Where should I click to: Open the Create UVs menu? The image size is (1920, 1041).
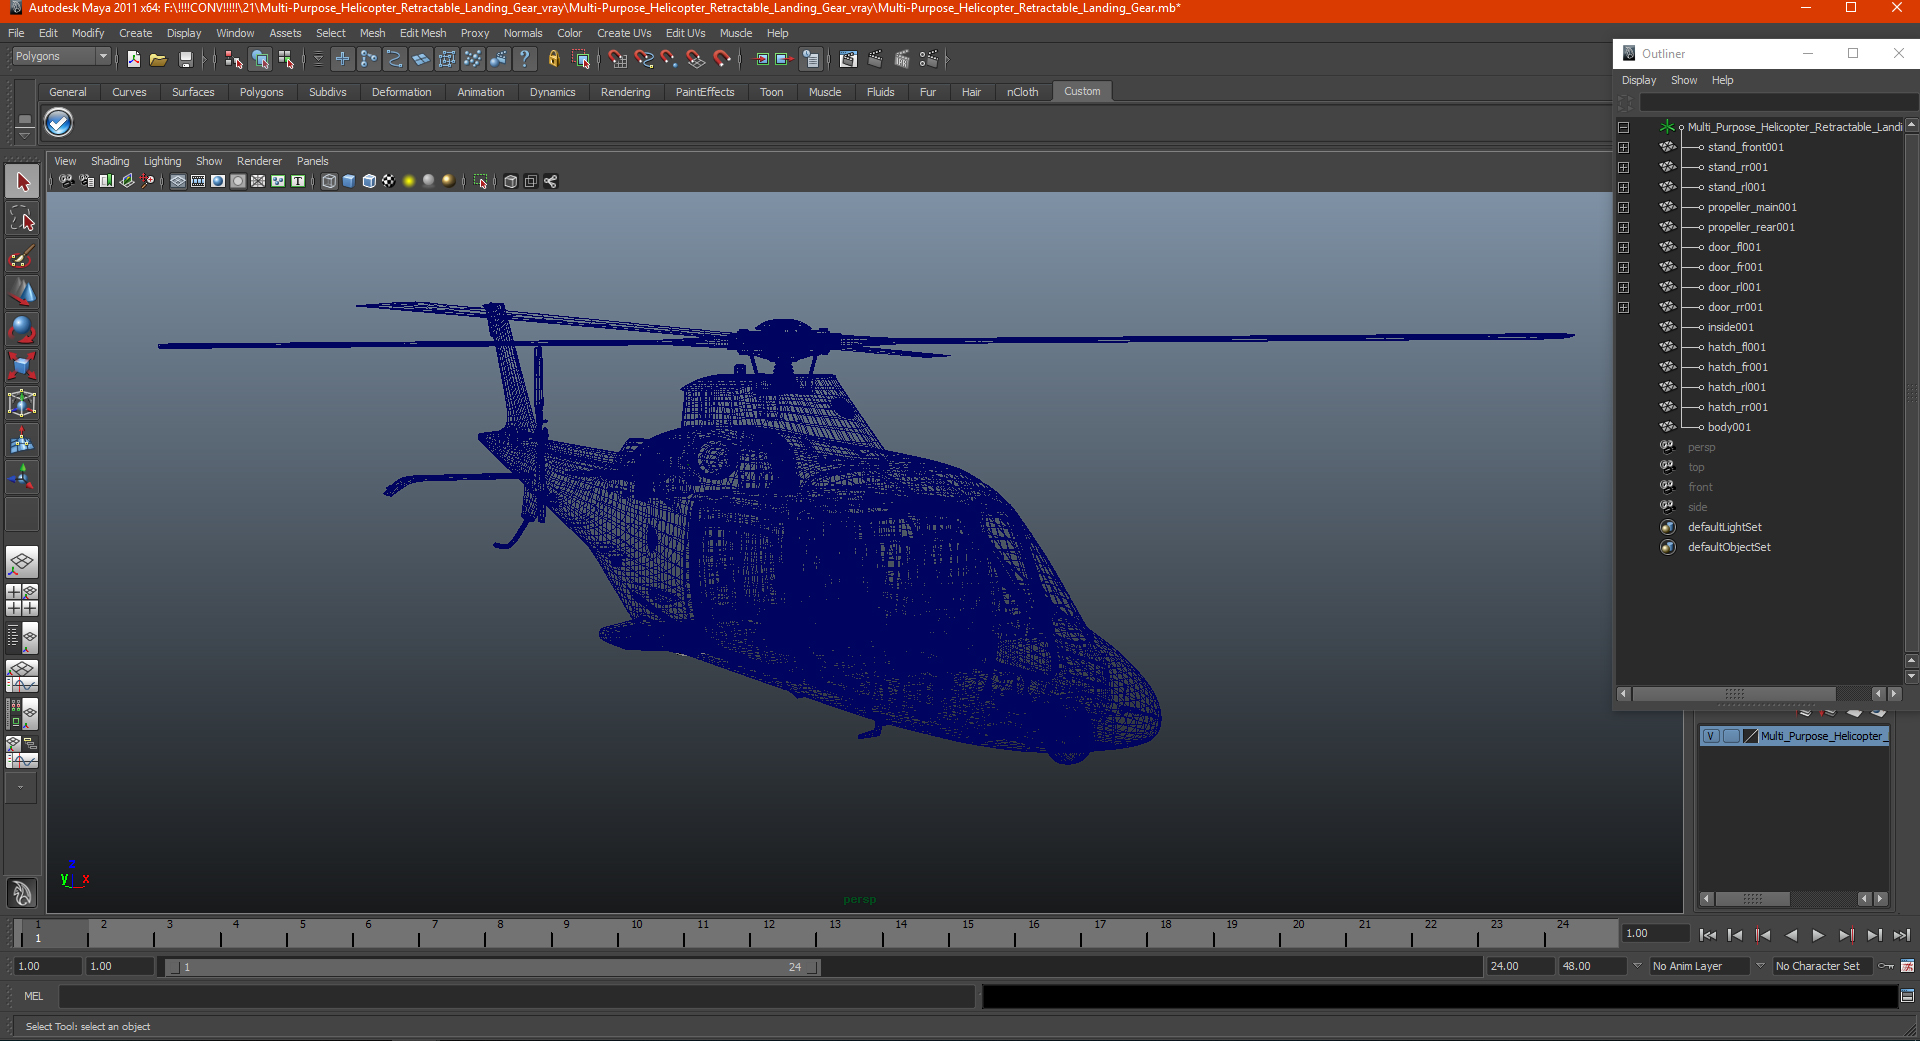tap(624, 33)
